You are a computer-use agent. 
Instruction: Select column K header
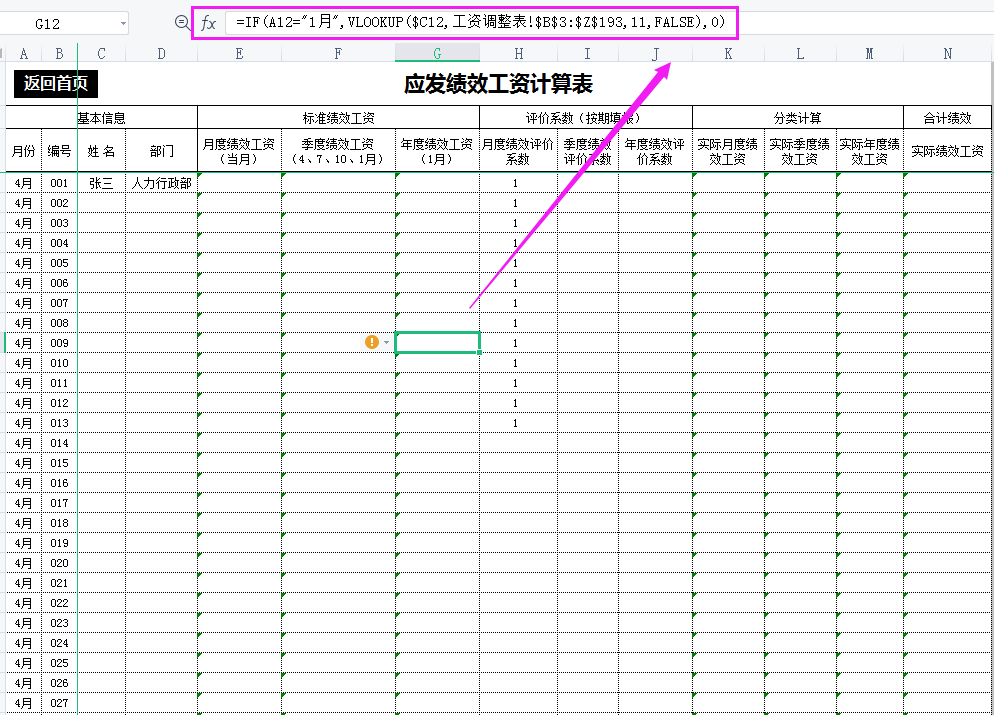coord(728,54)
